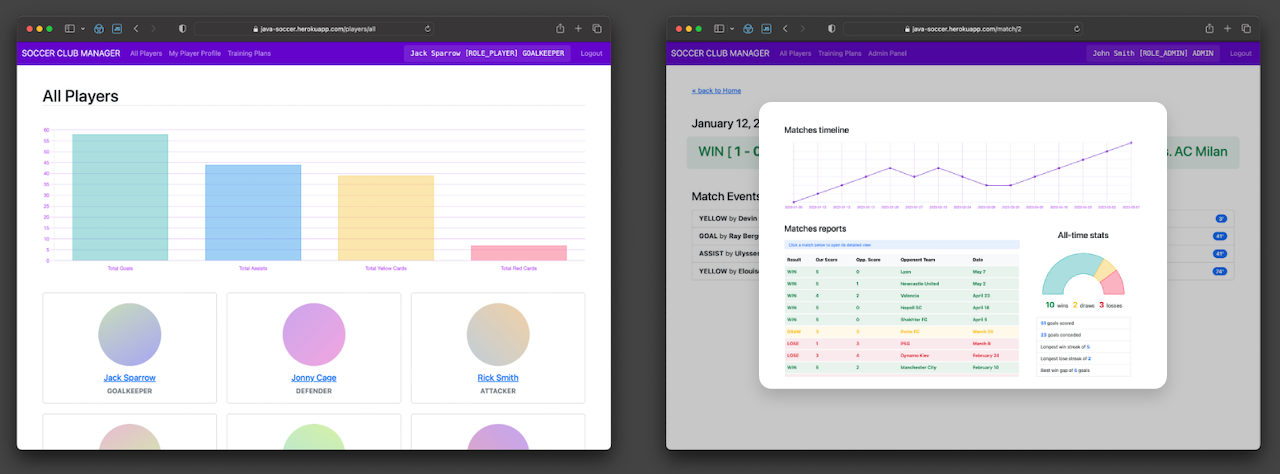The height and width of the screenshot is (474, 1280).
Task: Focus address bar showing match/2 URL
Action: pos(964,29)
